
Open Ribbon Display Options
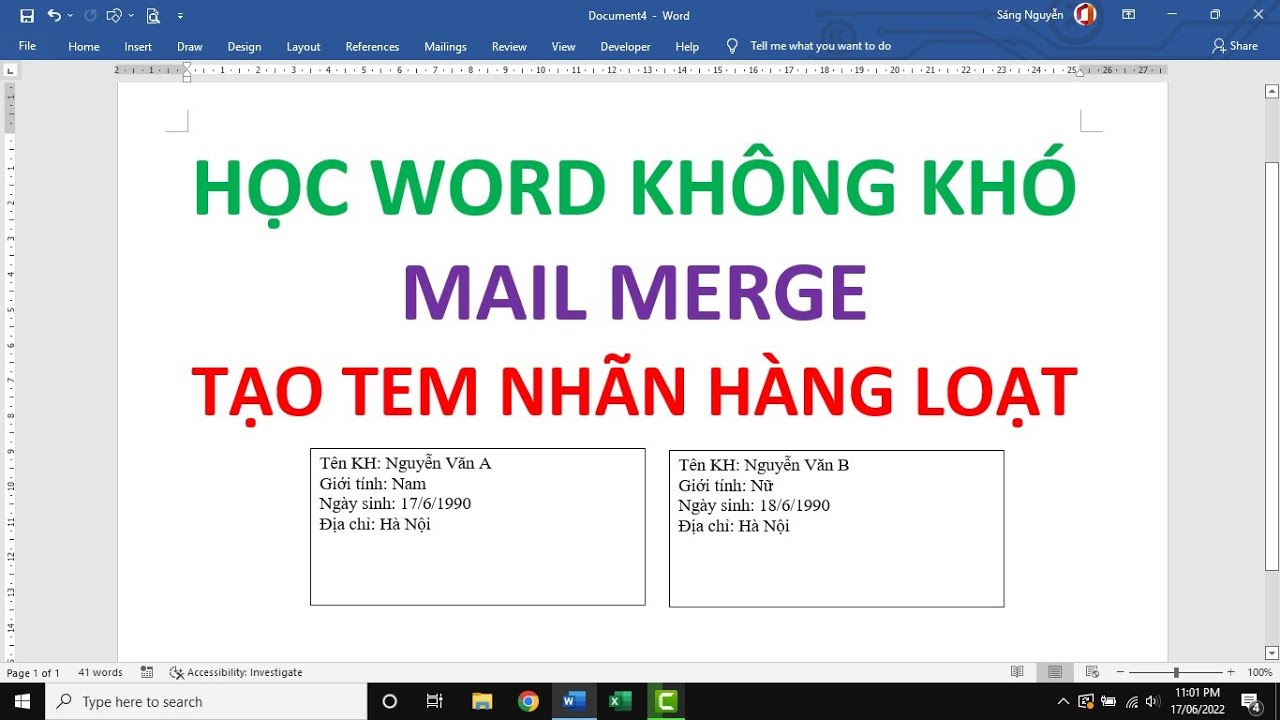point(1128,15)
